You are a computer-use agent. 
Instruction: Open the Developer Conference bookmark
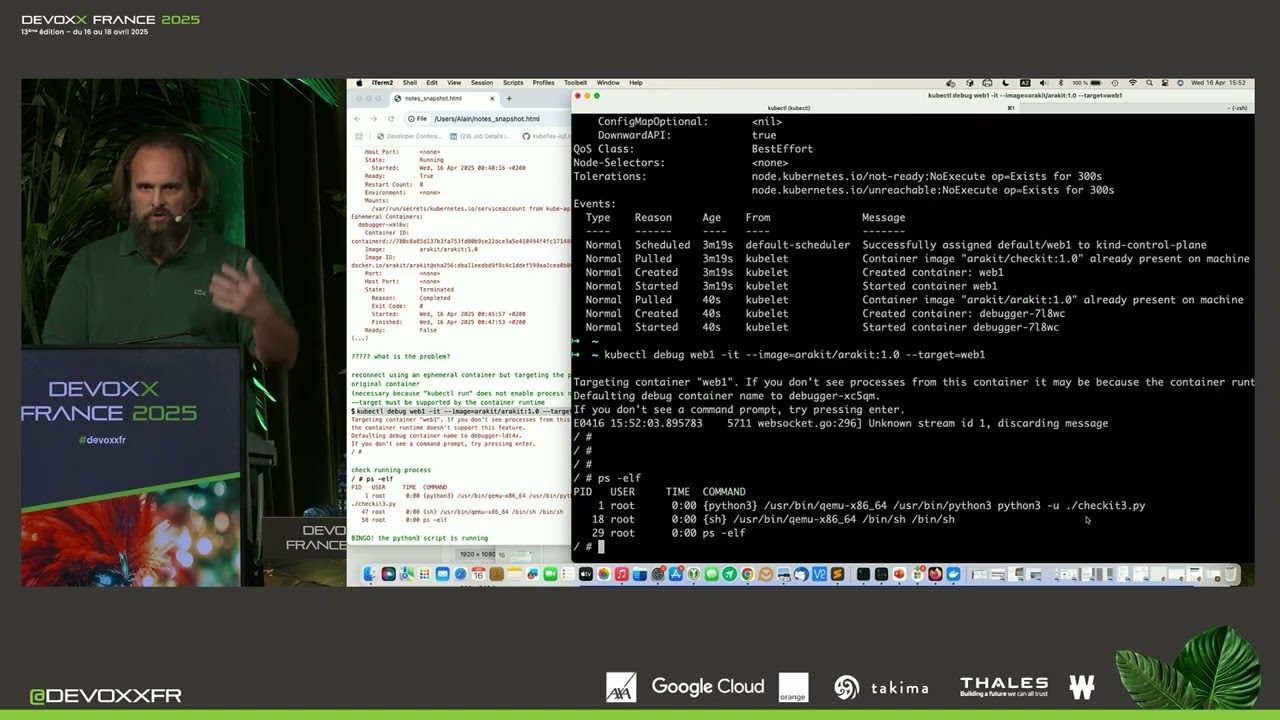(x=409, y=136)
